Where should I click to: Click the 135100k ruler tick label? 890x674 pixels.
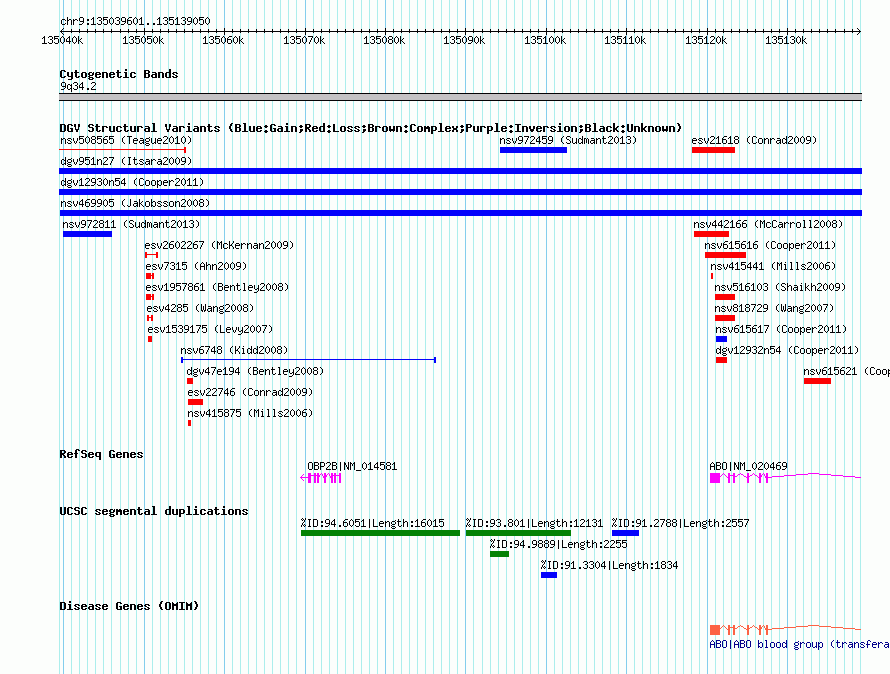pyautogui.click(x=545, y=40)
